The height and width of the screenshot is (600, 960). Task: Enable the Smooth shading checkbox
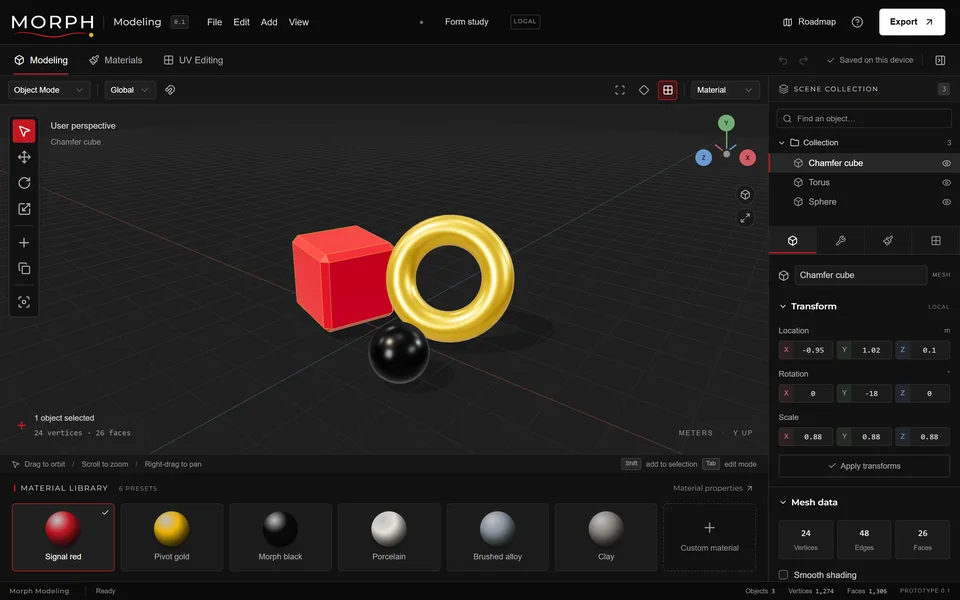[x=783, y=574]
